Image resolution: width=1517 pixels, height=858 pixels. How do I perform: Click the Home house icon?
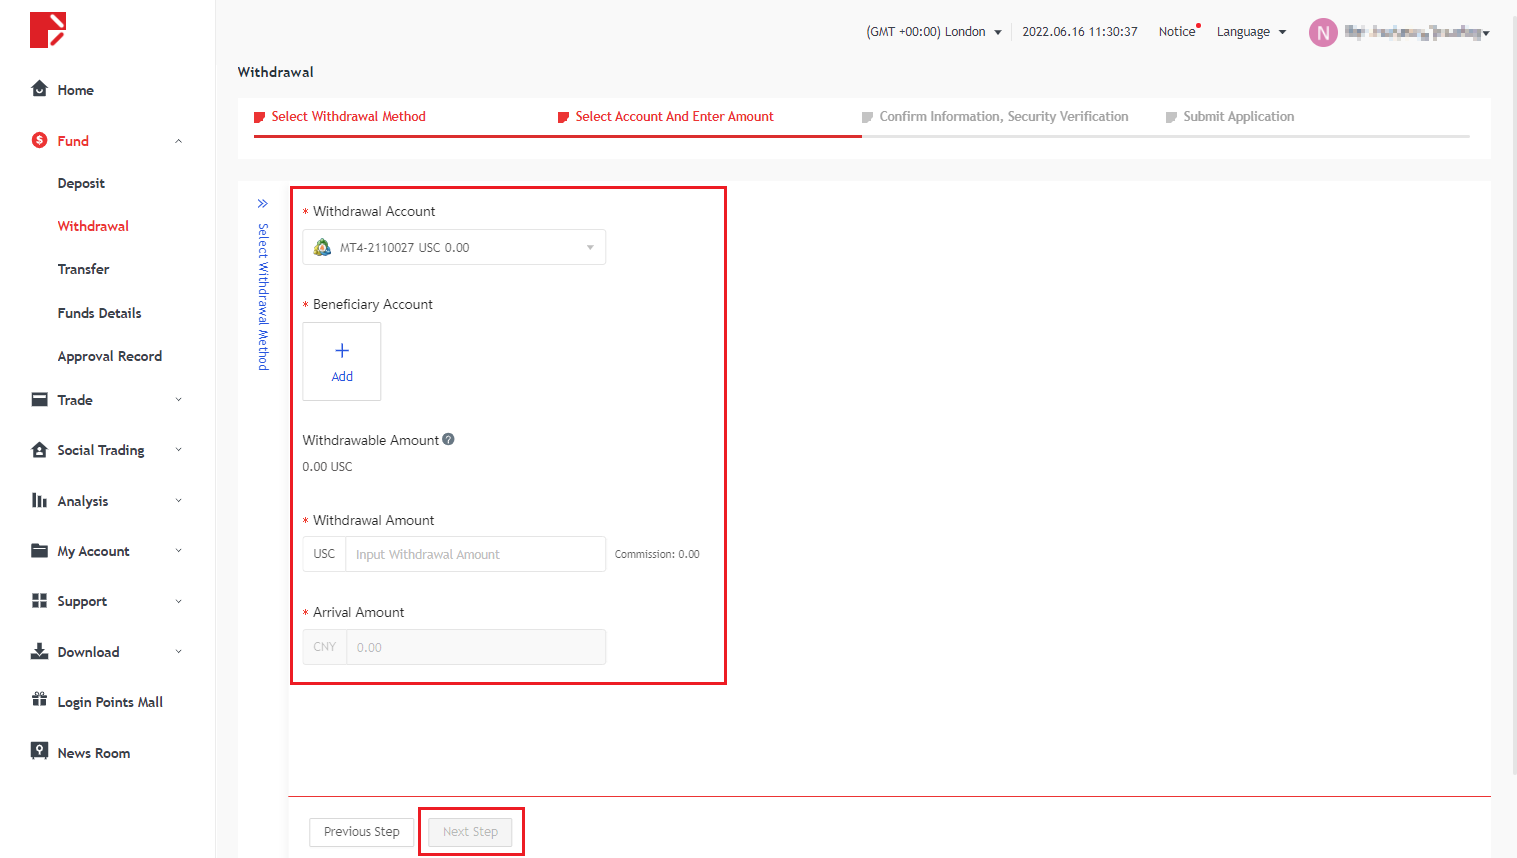tap(40, 89)
